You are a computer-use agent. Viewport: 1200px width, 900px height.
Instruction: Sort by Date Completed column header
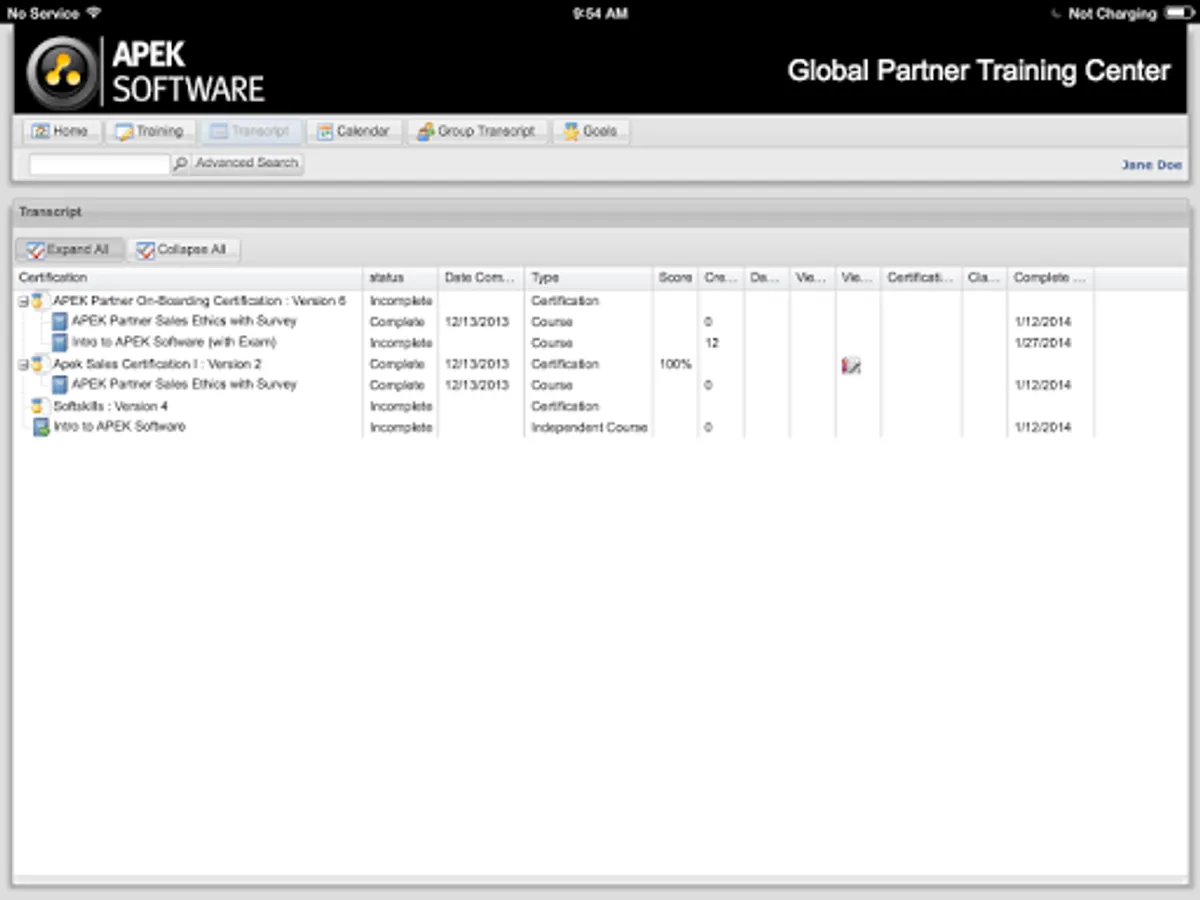pos(481,278)
